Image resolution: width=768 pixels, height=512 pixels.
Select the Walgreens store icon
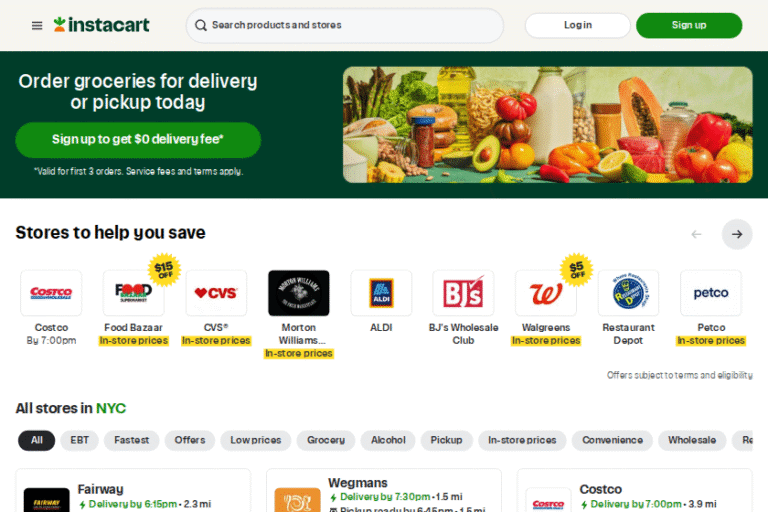coord(546,293)
